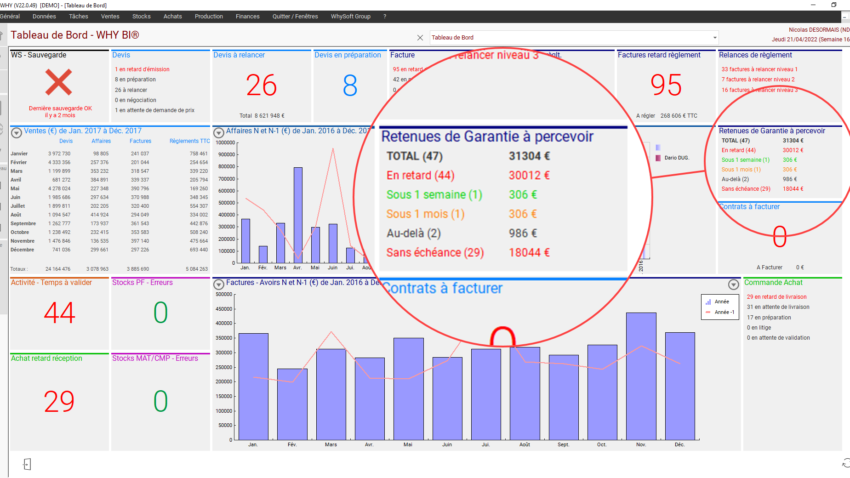
Task: Open the Général menu
Action: (10, 16)
